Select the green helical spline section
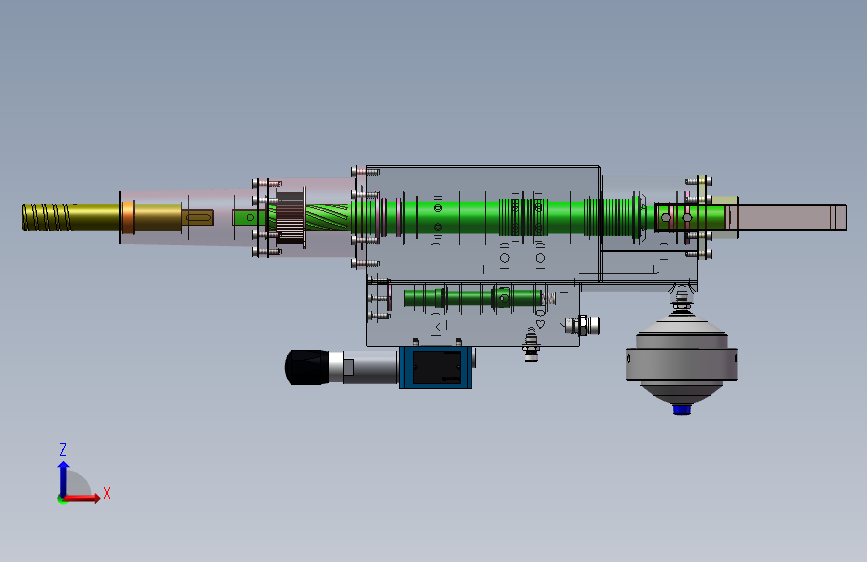This screenshot has width=867, height=562. pyautogui.click(x=327, y=217)
